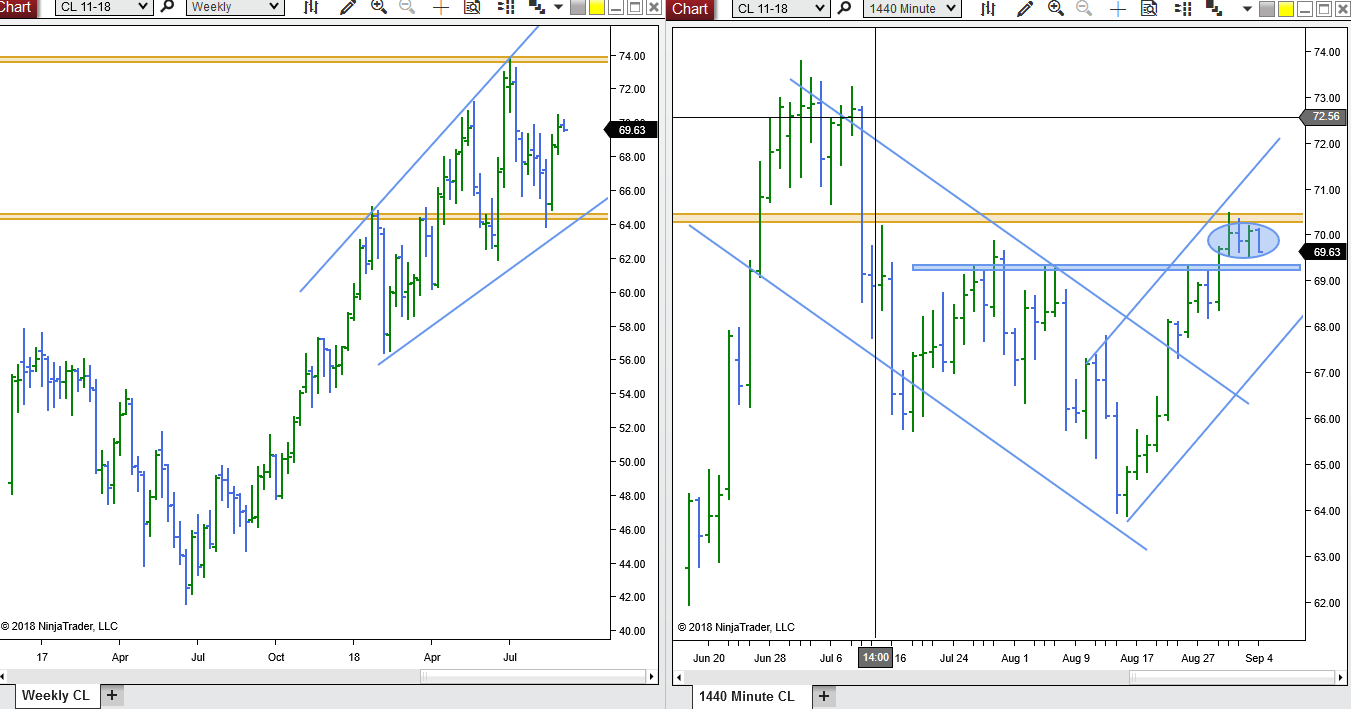Select drawing tools pencil in 1440 Minute chart
1351x709 pixels.
coord(1024,8)
